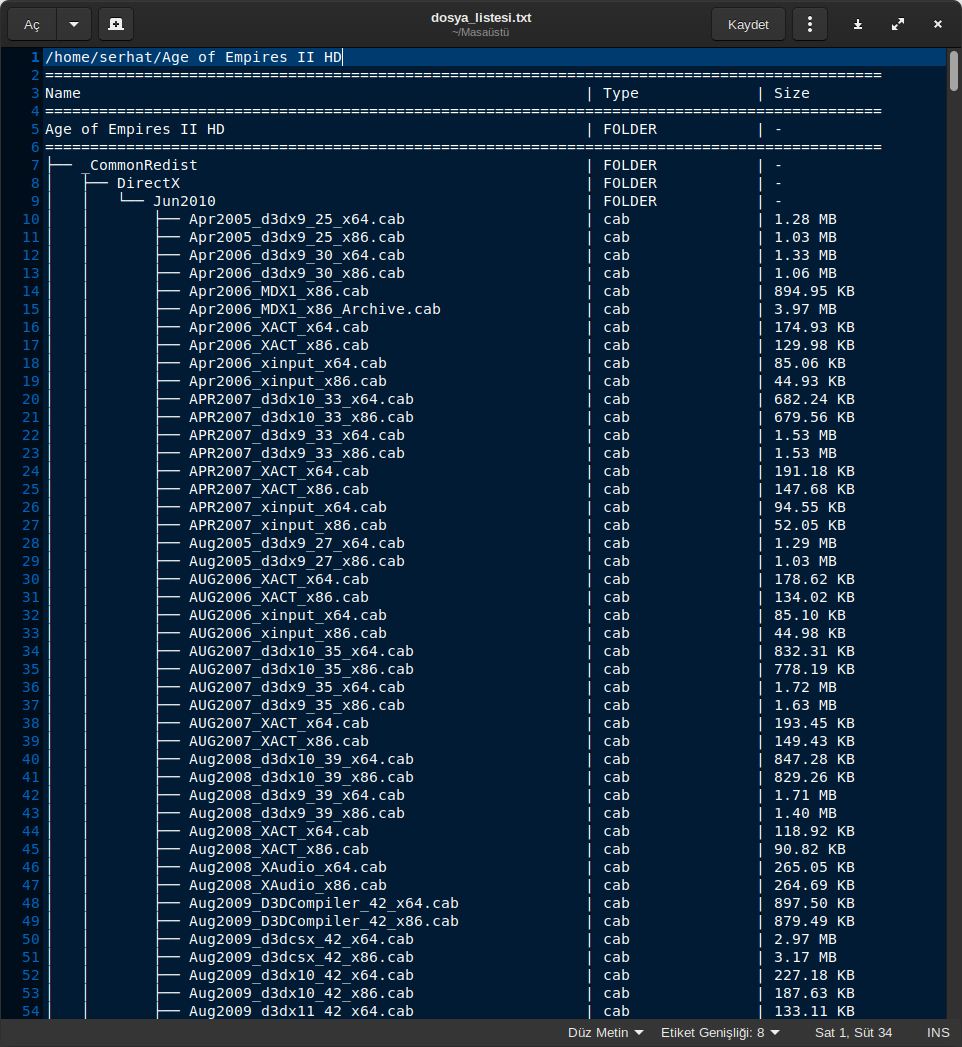Toggle the INS insert mode indicator
This screenshot has height=1047, width=962.
938,1032
